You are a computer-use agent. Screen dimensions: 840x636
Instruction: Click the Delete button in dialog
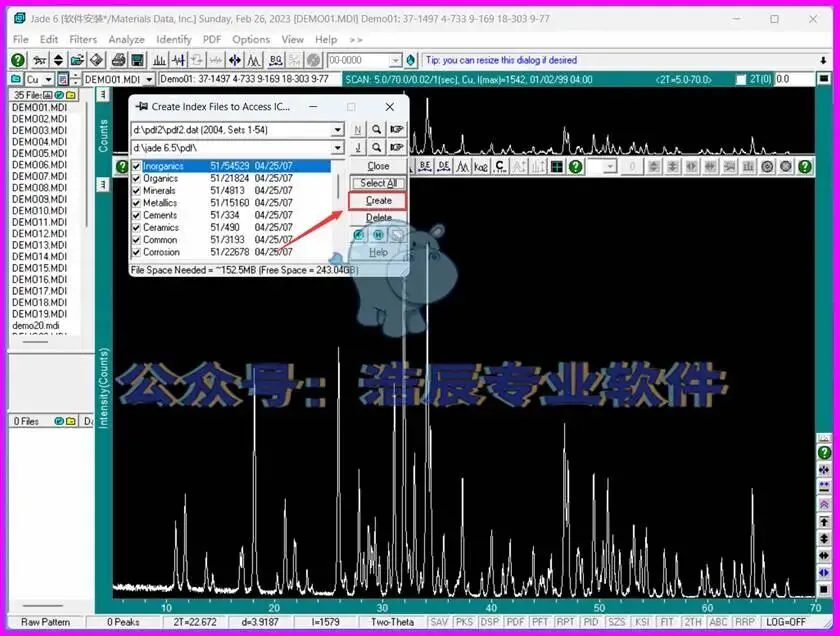point(378,218)
